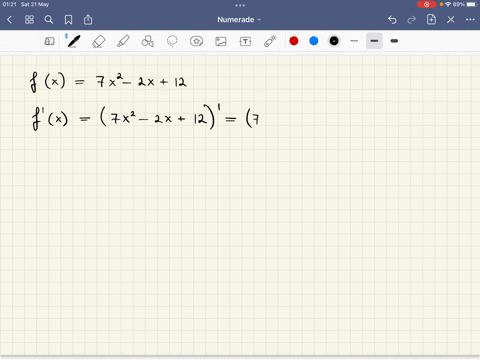This screenshot has width=480, height=360.
Task: Select the Pen tool
Action: pos(73,41)
